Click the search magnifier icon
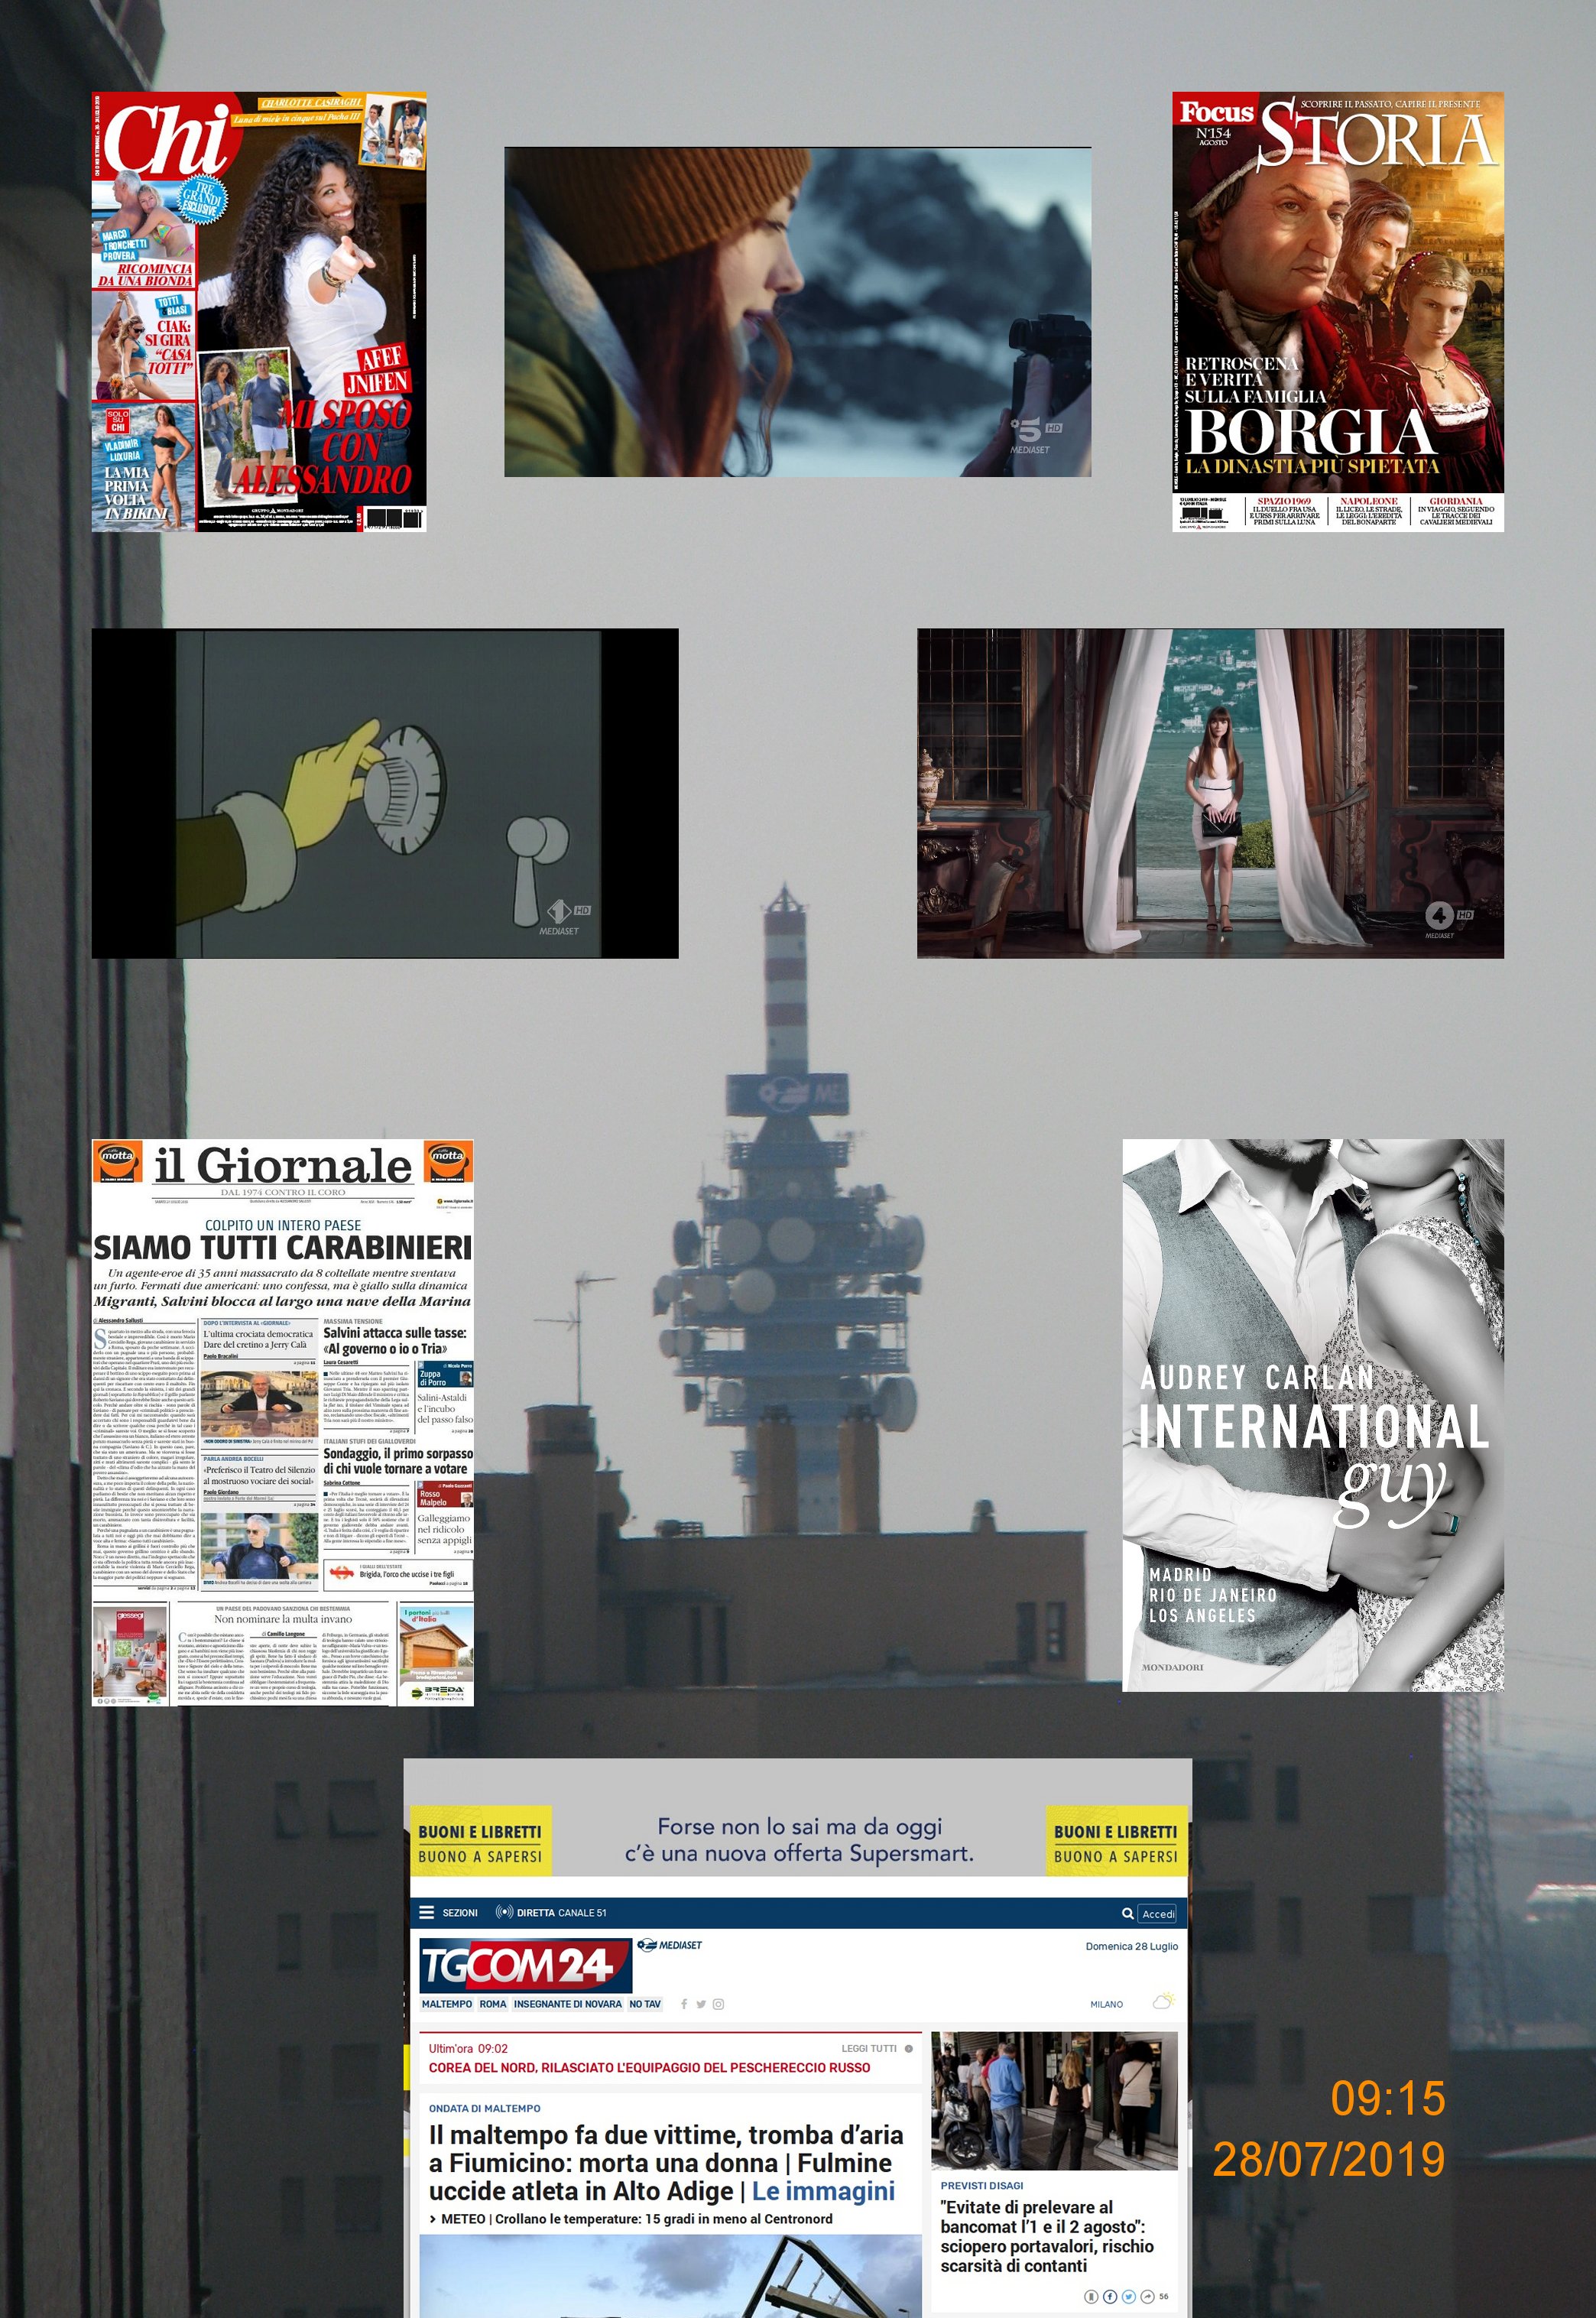Image resolution: width=1596 pixels, height=2318 pixels. click(x=1127, y=1913)
